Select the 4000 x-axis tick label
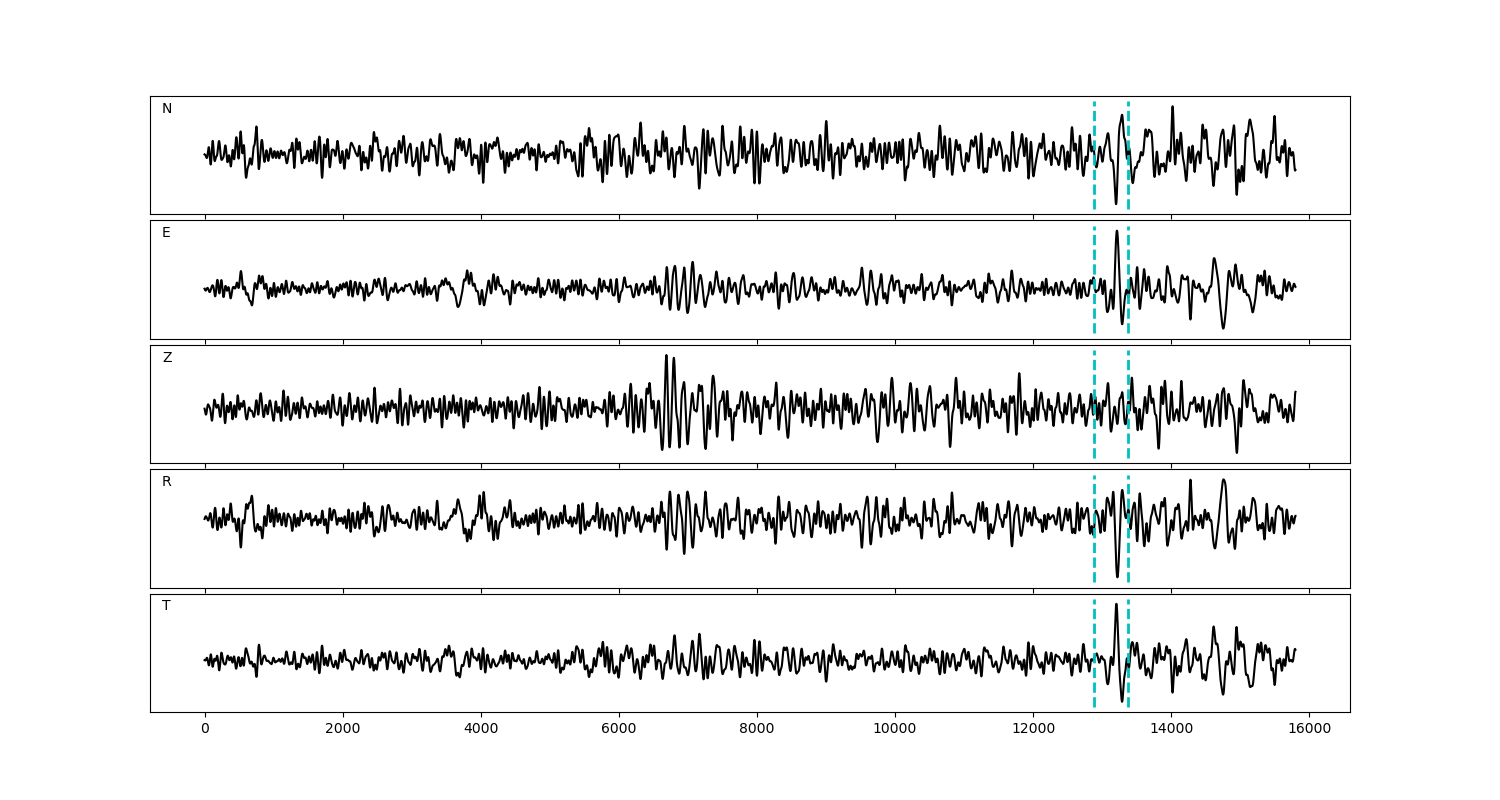 click(x=481, y=729)
